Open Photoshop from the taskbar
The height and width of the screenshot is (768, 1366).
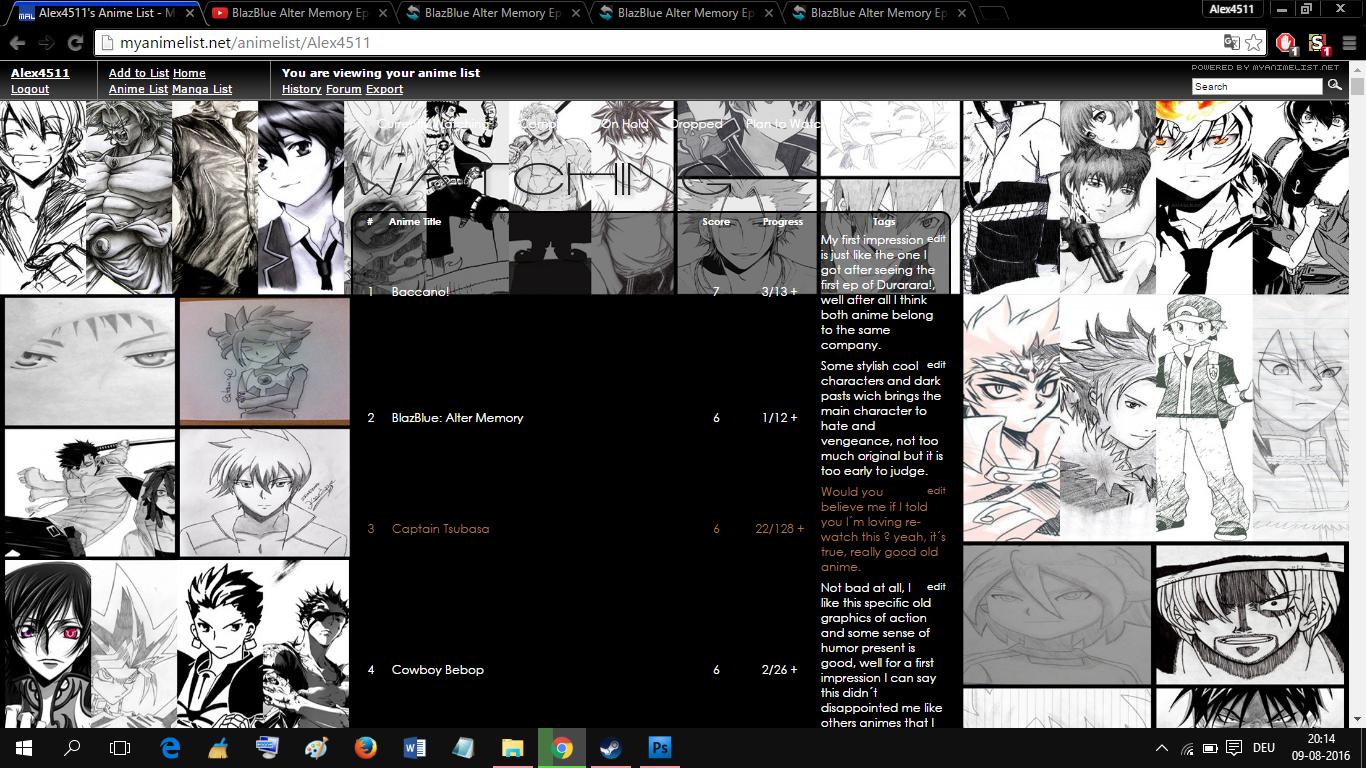coord(659,748)
